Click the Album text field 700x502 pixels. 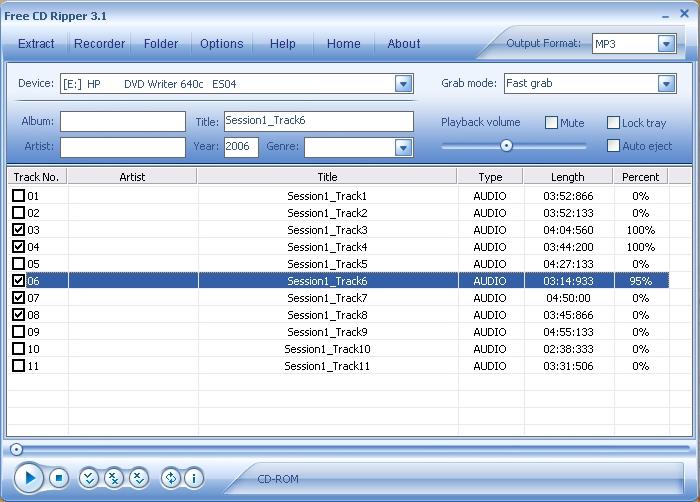[122, 122]
